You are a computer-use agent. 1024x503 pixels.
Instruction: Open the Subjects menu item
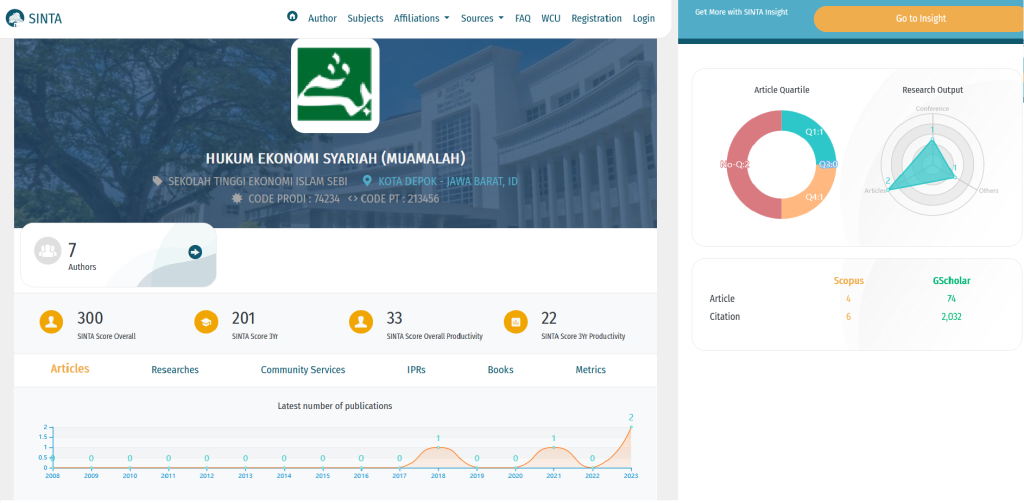tap(365, 18)
